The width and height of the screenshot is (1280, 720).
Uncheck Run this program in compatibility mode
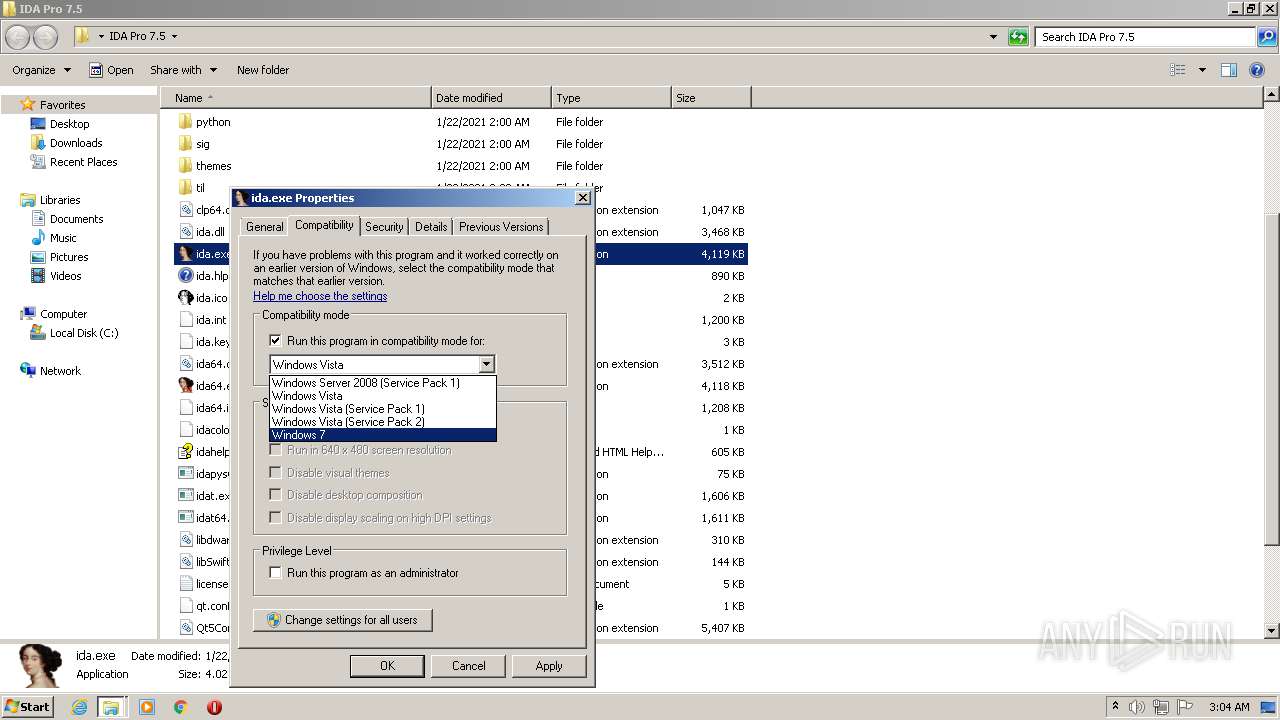coord(276,341)
